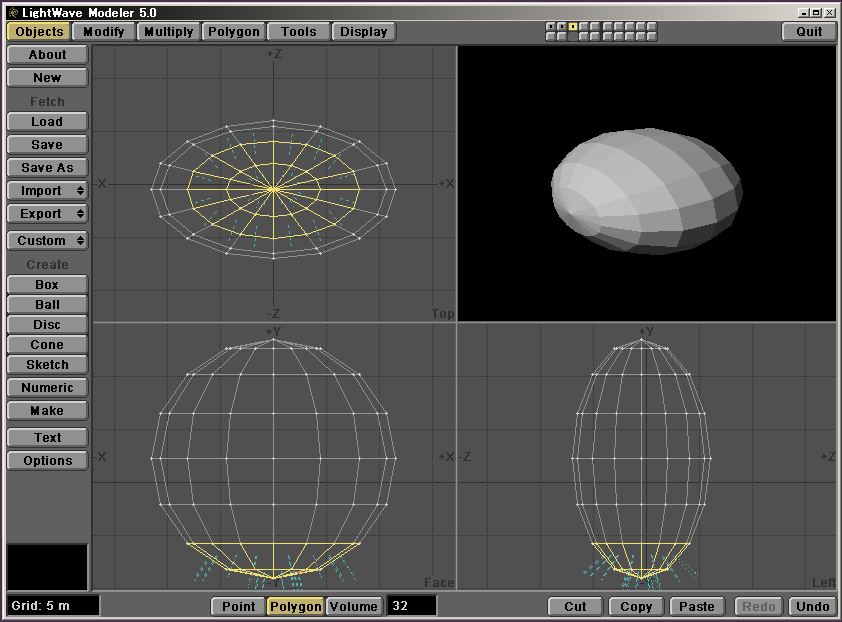Open the Custom macros dropdown
Screen dimensions: 842x622
click(x=47, y=241)
